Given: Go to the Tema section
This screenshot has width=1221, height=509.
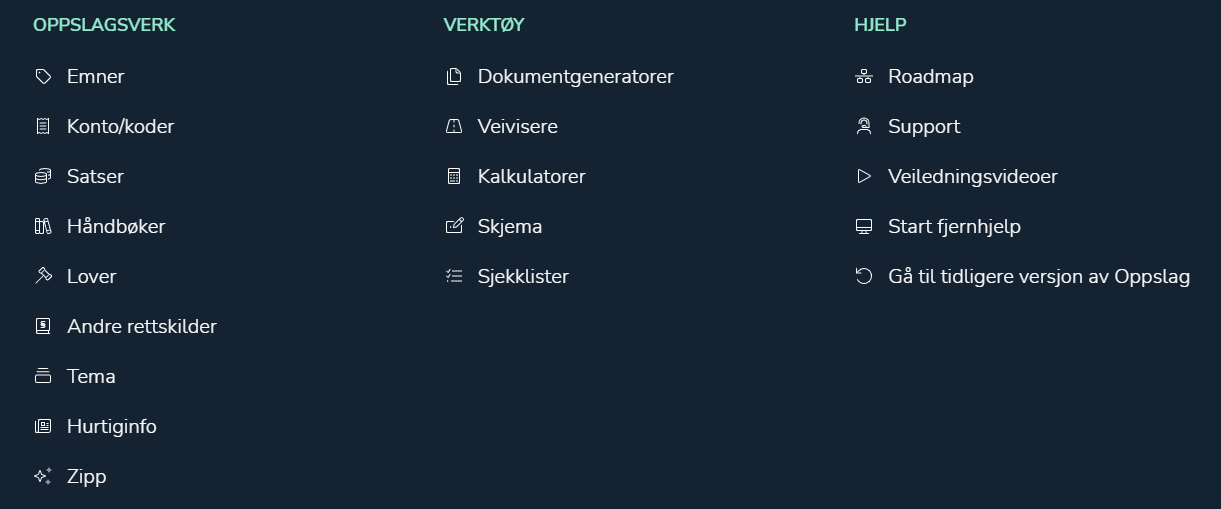Looking at the screenshot, I should (91, 376).
